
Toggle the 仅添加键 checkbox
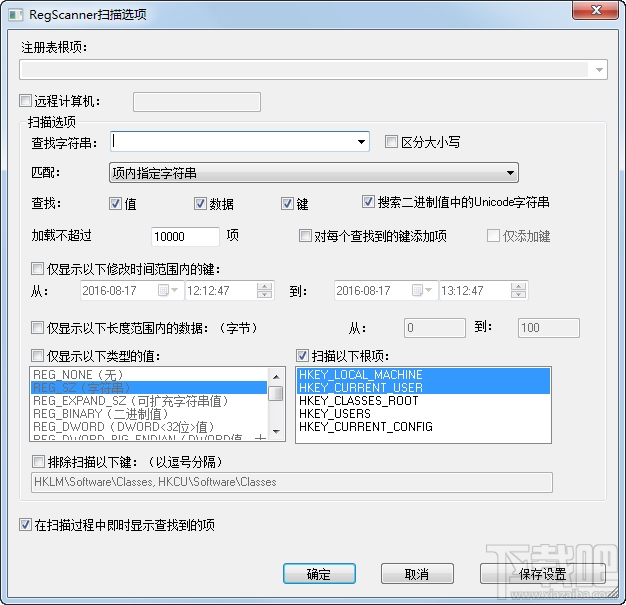click(493, 236)
